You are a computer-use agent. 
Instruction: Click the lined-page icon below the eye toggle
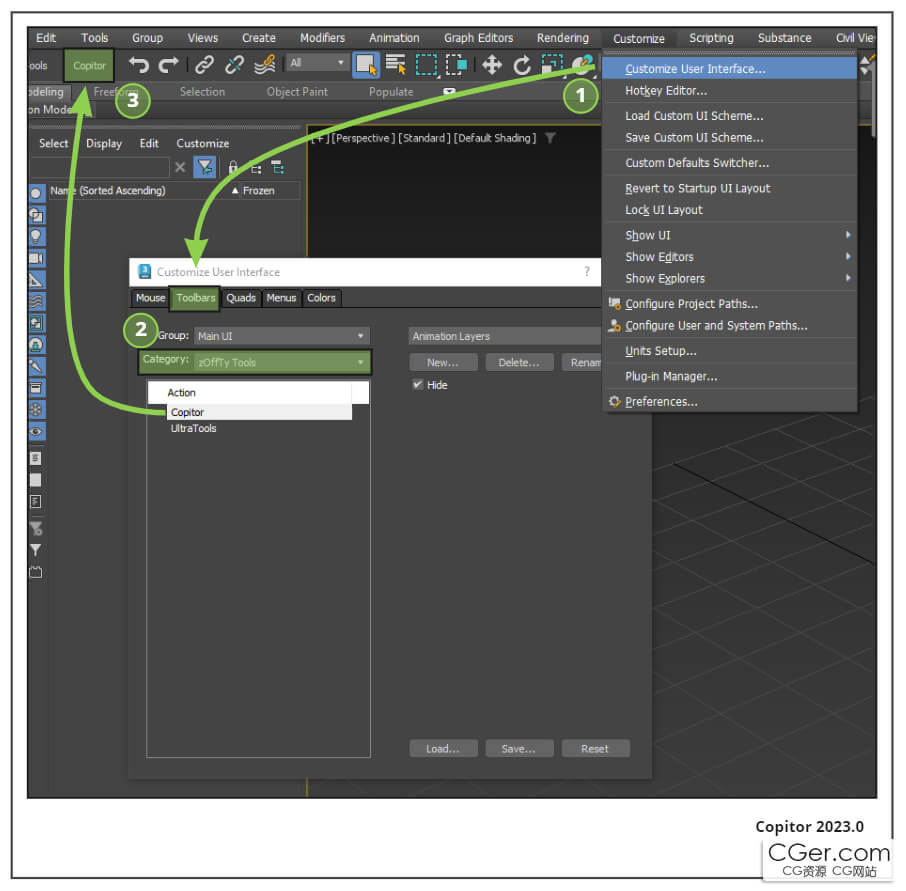[36, 458]
